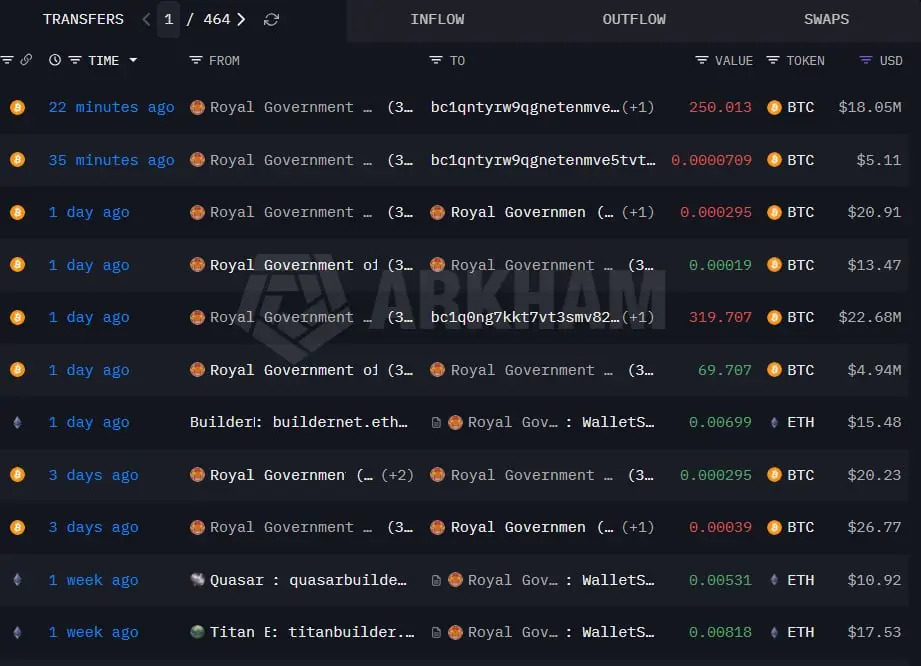Open 1 week ago link for Titan transfer
Screen dimensions: 921x666
point(93,633)
